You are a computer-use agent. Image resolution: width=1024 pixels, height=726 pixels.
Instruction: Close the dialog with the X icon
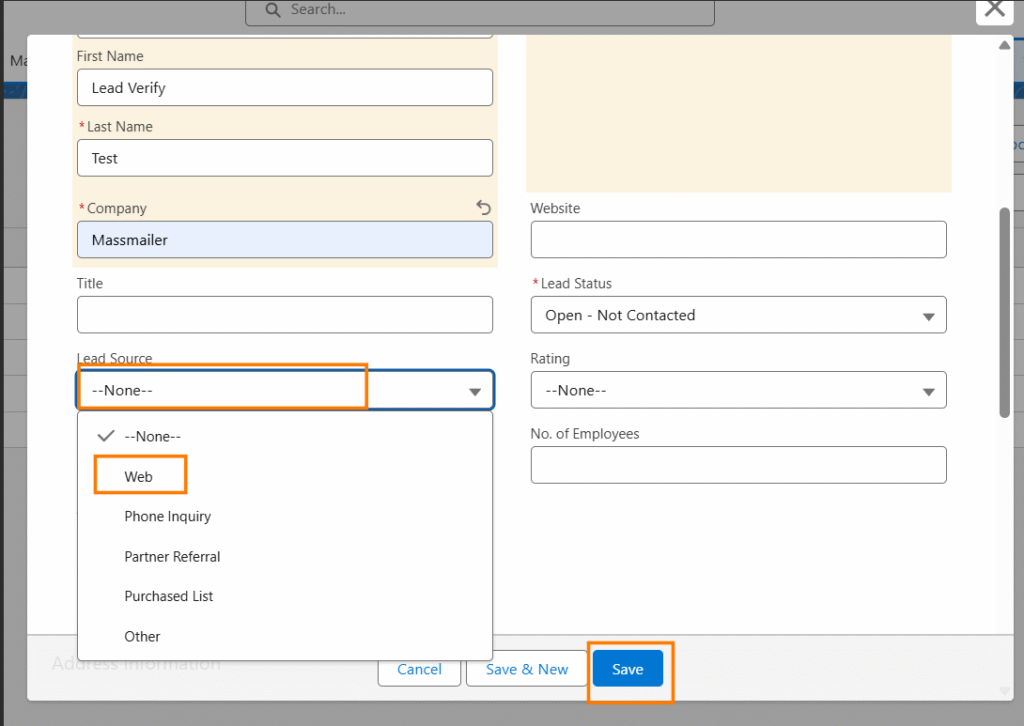[994, 9]
